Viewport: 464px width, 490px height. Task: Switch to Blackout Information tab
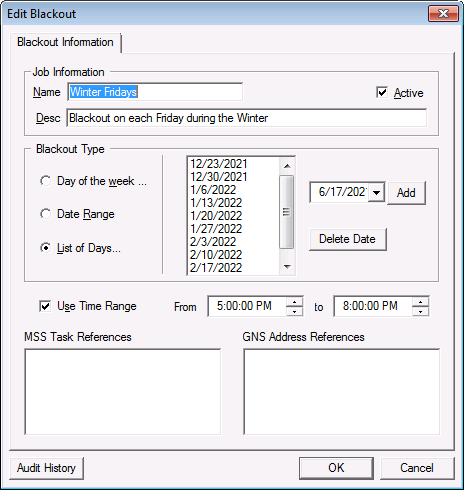(65, 42)
